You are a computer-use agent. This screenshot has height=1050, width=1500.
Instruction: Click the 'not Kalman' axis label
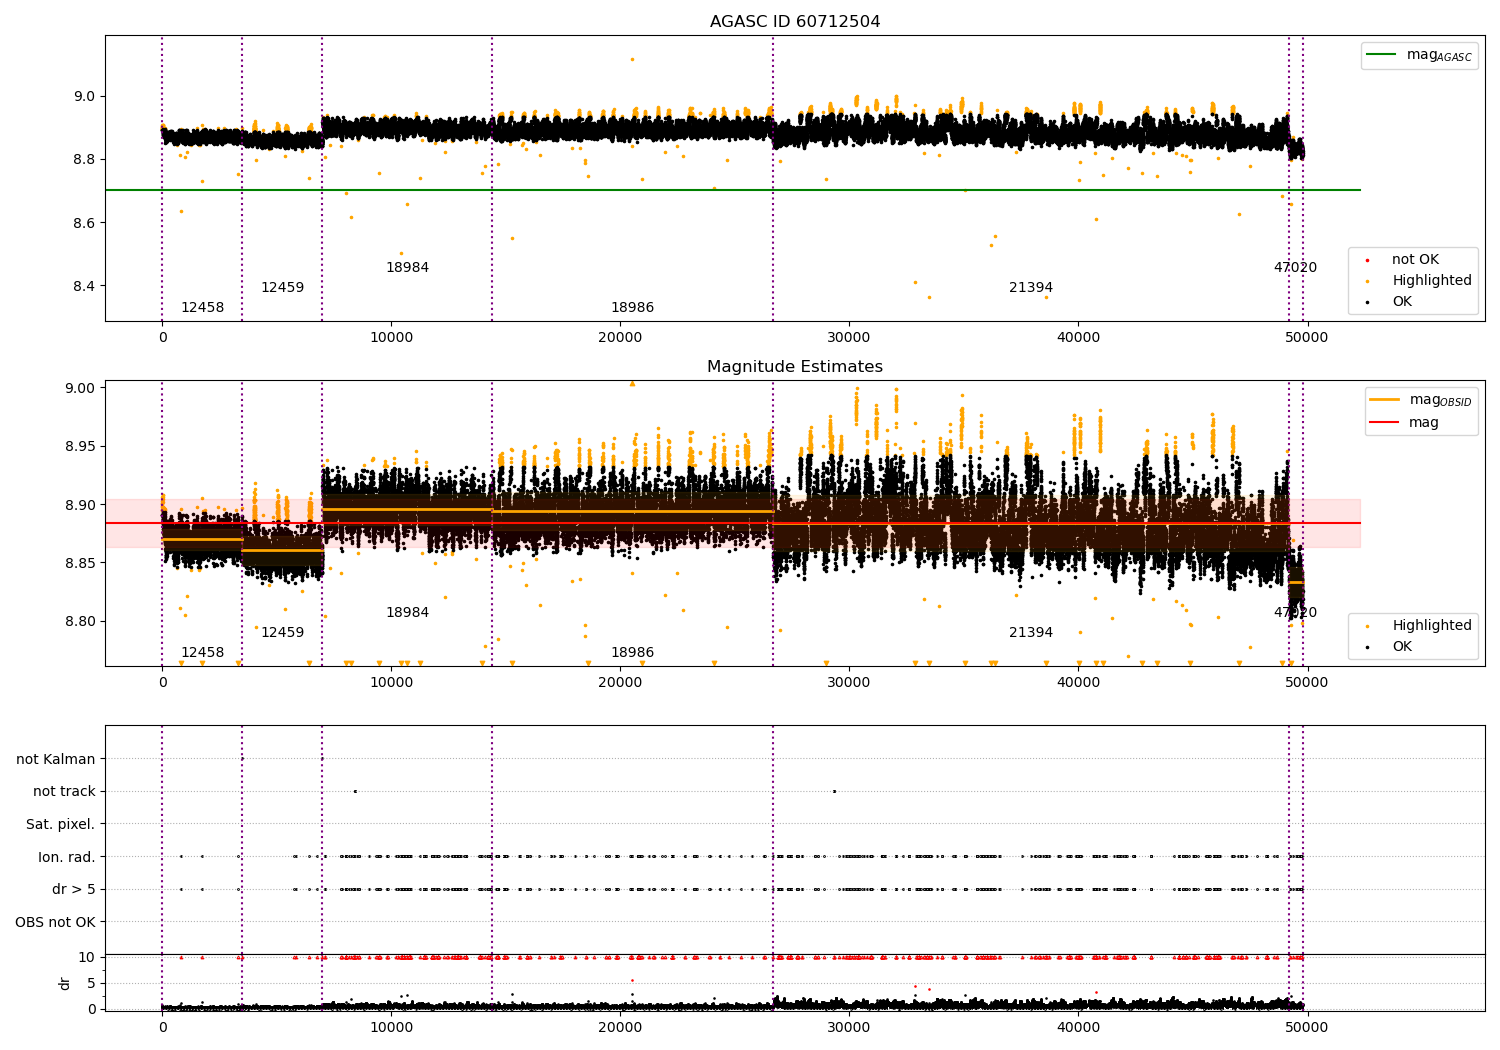(x=56, y=760)
